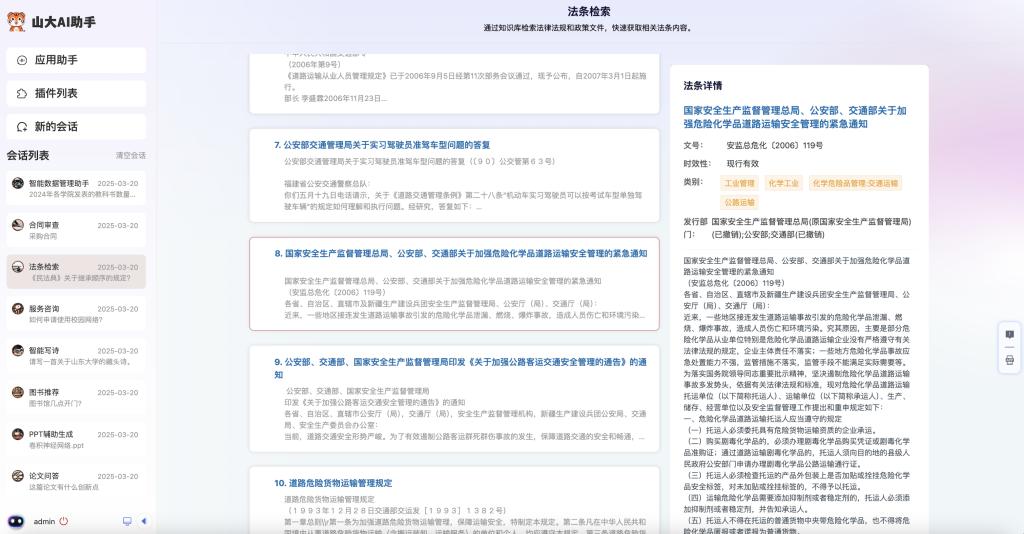Click the 法条检索 avatar icon

[x=18, y=267]
